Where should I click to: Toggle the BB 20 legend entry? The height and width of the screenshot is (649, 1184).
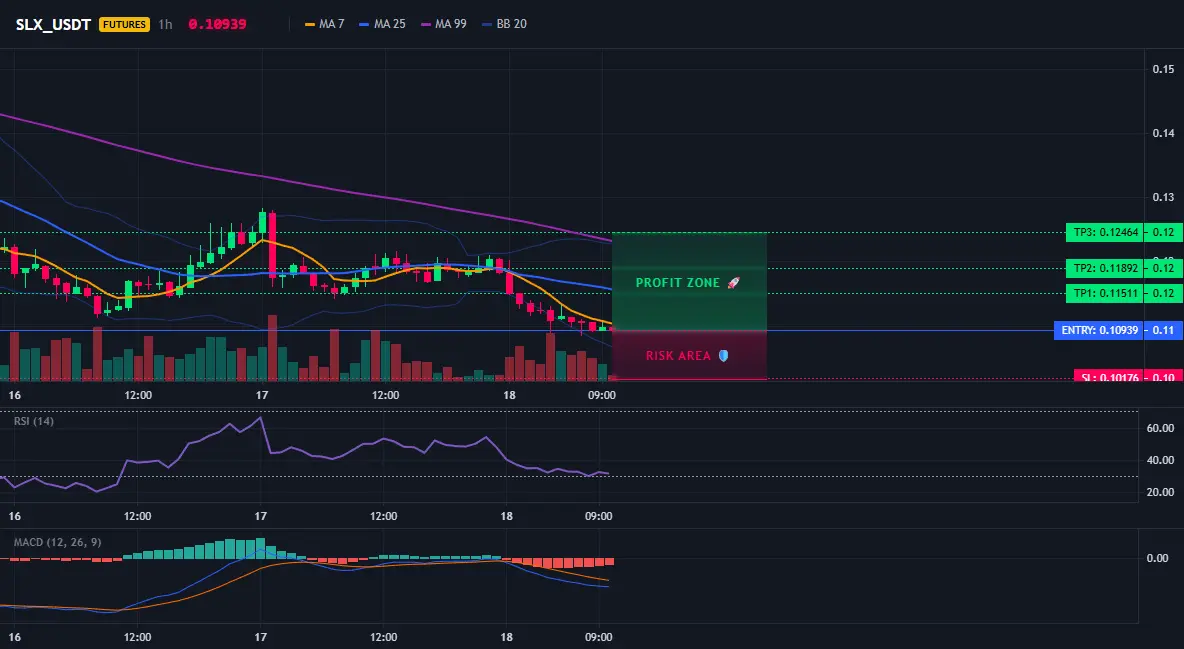click(x=504, y=24)
